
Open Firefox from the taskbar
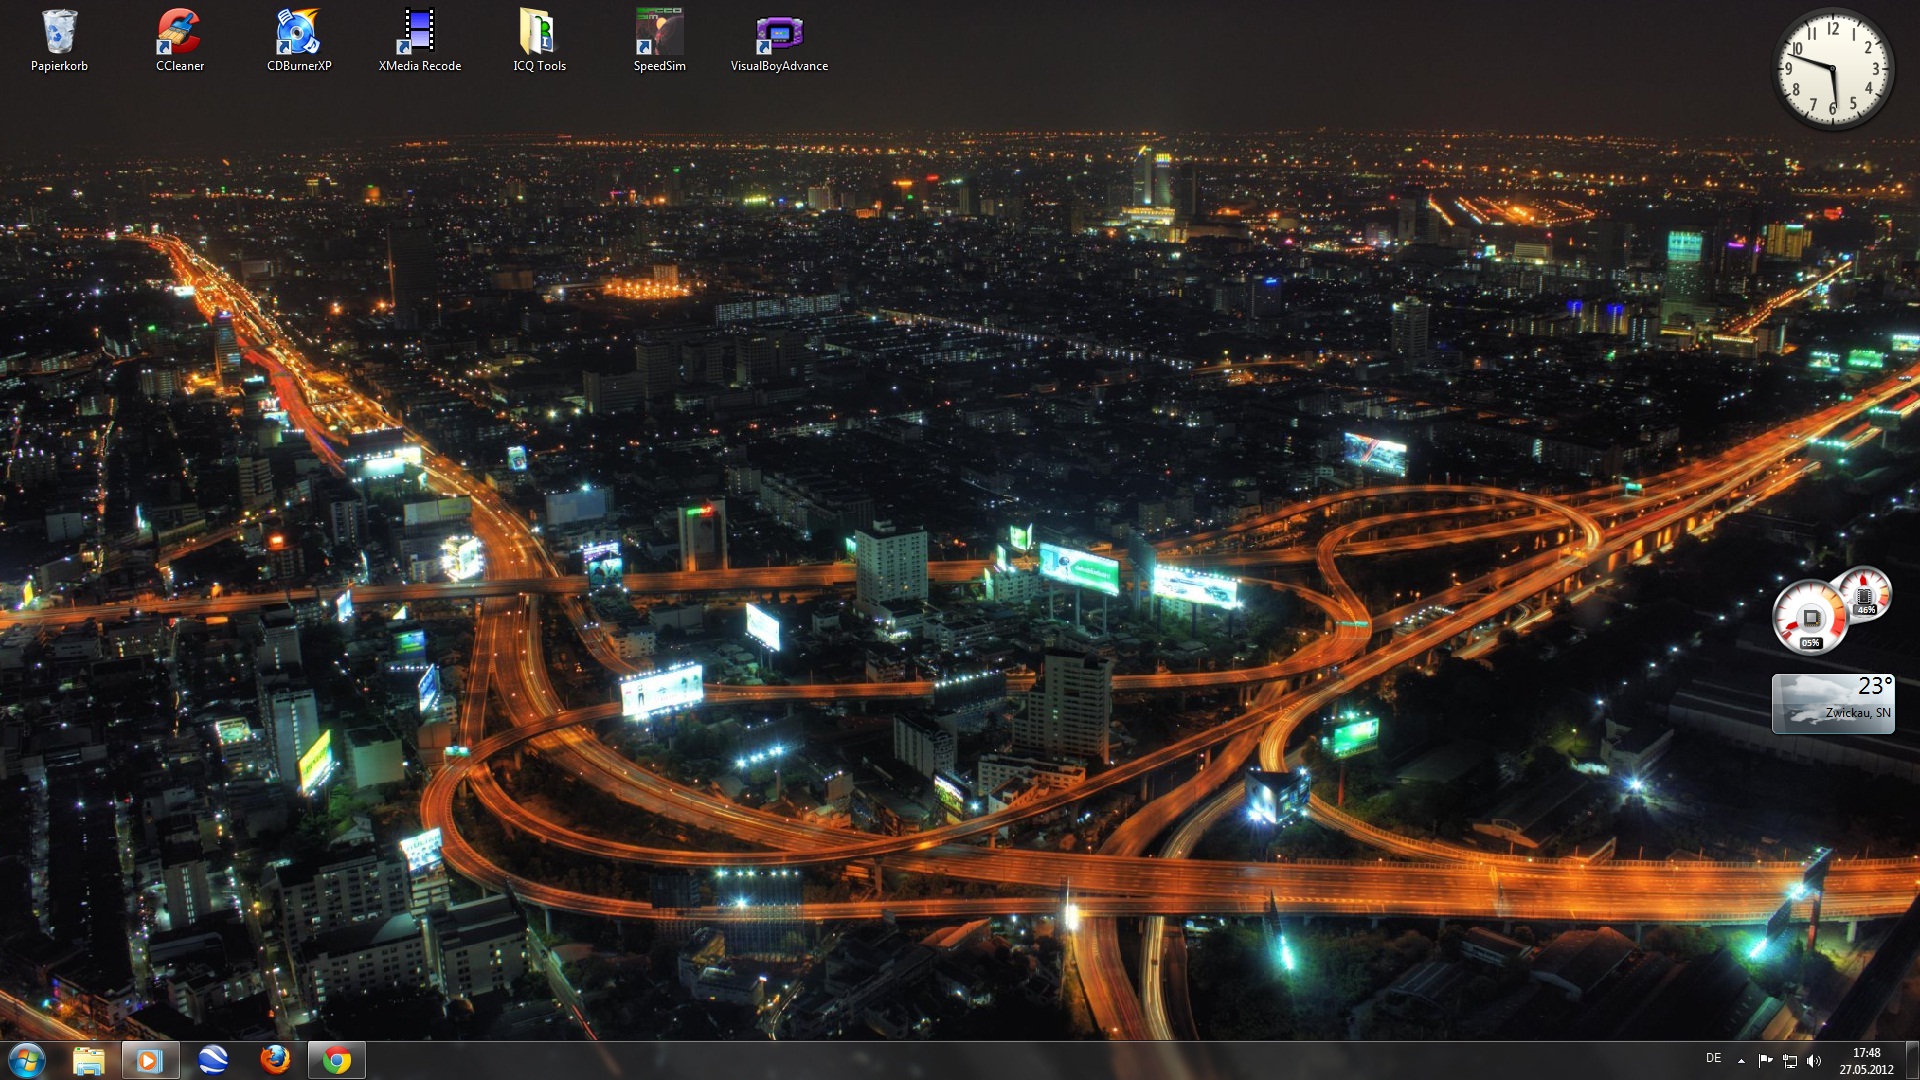[x=275, y=1060]
